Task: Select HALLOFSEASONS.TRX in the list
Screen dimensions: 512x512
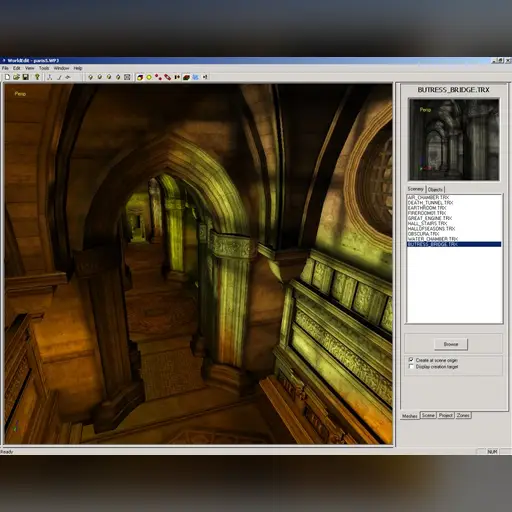Action: click(x=454, y=229)
